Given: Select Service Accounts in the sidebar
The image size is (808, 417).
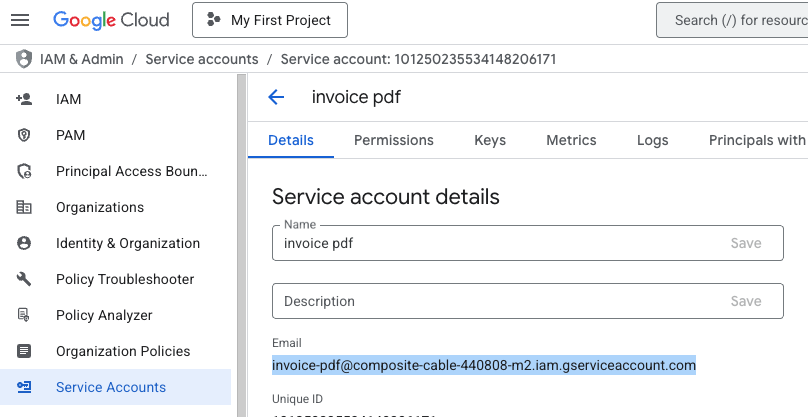Looking at the screenshot, I should click(x=115, y=387).
